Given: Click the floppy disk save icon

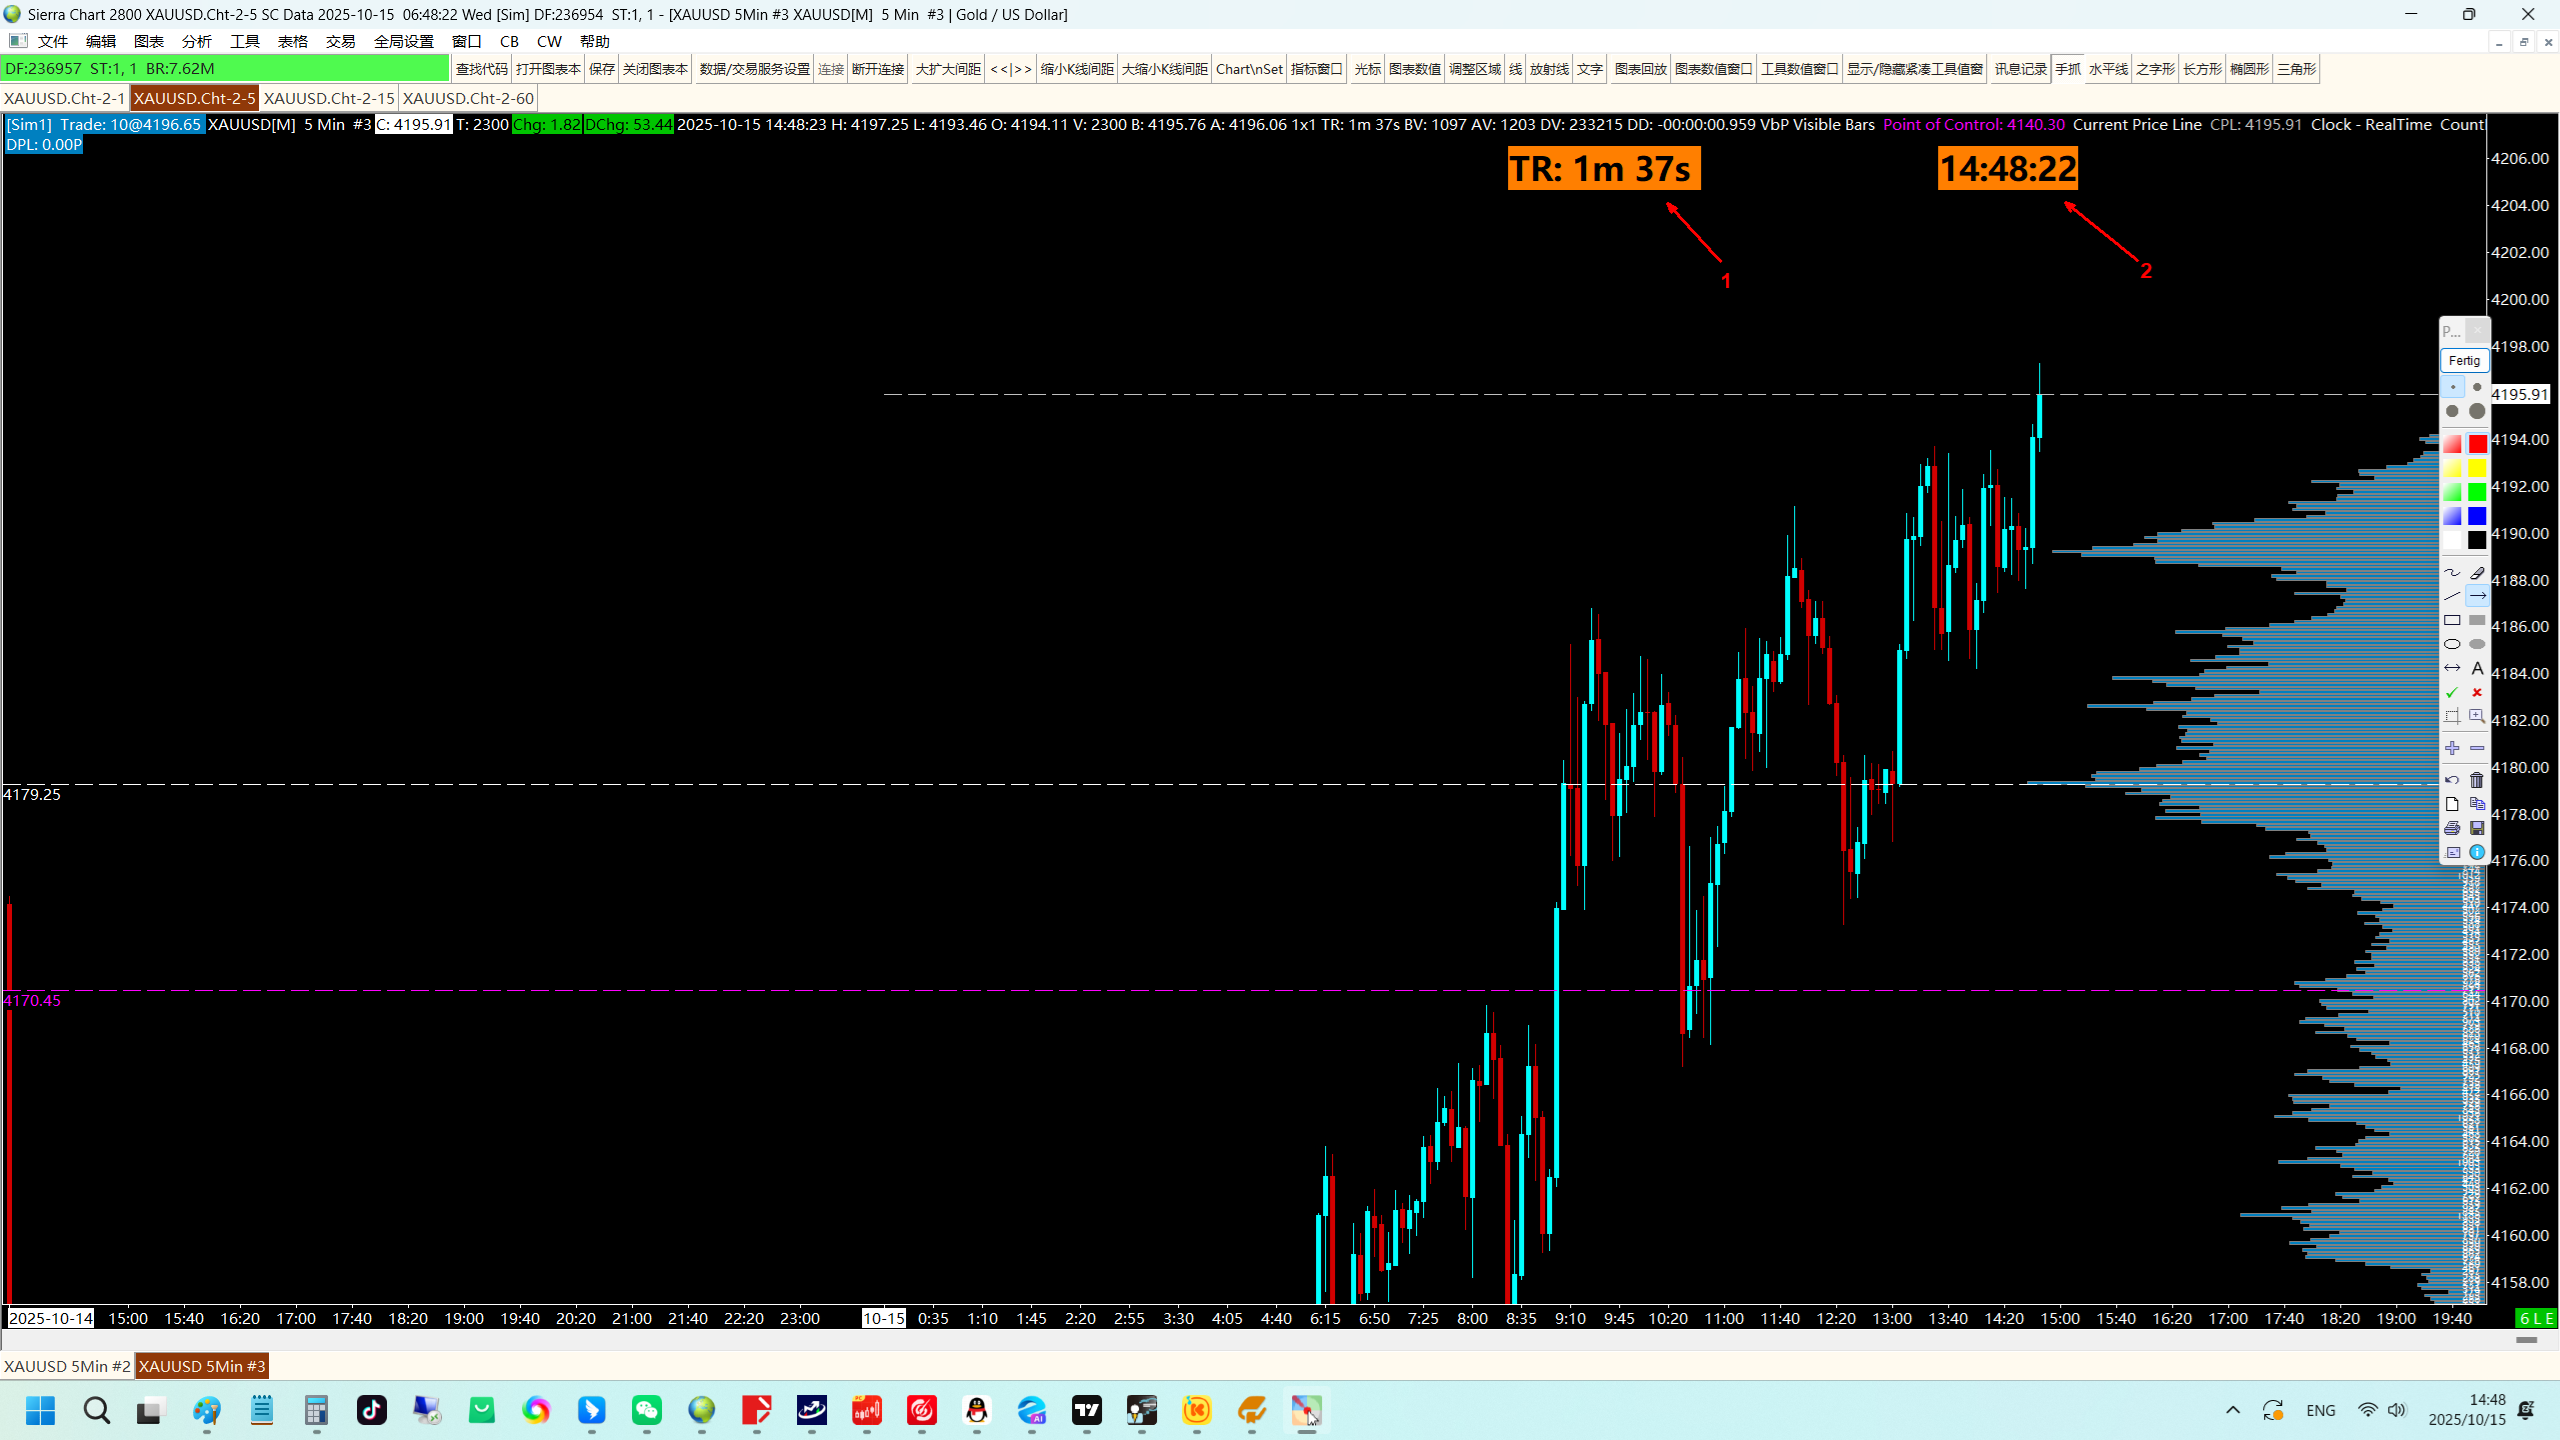Looking at the screenshot, I should [2477, 828].
